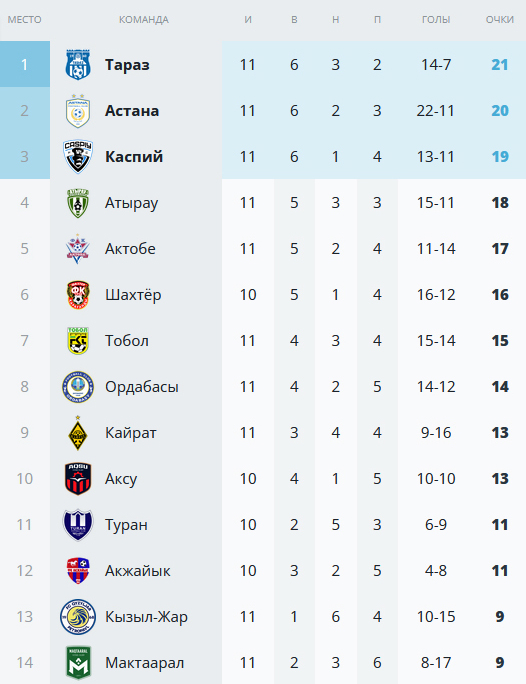This screenshot has height=684, width=526.
Task: Click the Тобол team logo
Action: (x=78, y=341)
